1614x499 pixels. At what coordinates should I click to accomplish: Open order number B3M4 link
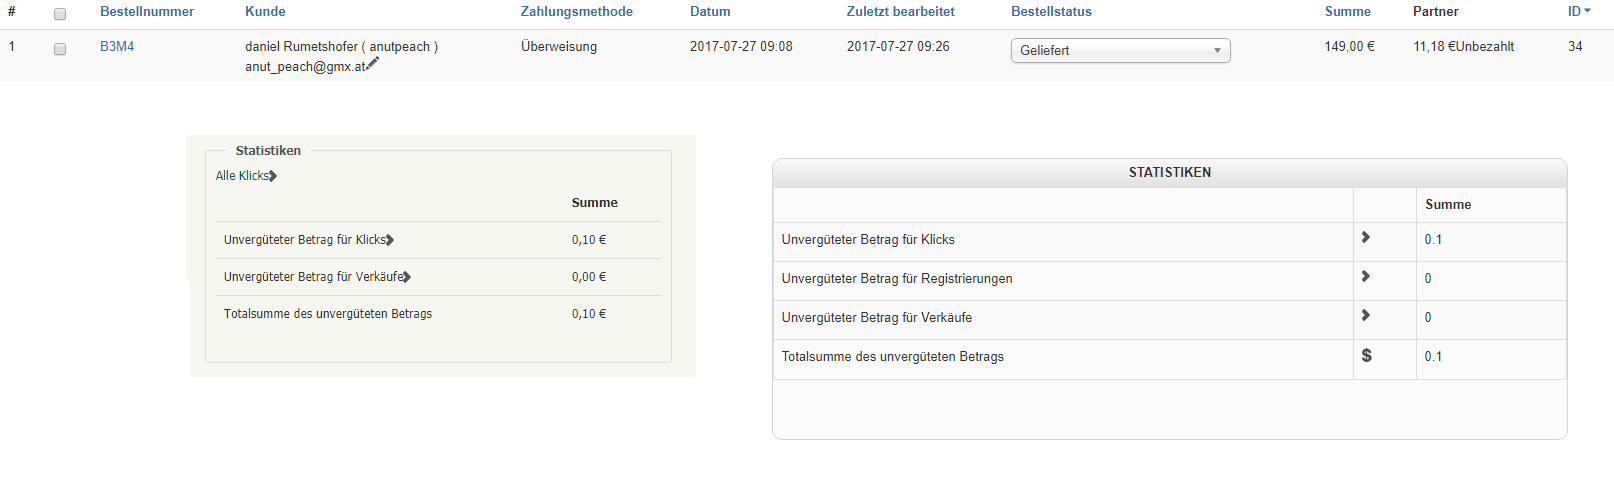point(117,46)
